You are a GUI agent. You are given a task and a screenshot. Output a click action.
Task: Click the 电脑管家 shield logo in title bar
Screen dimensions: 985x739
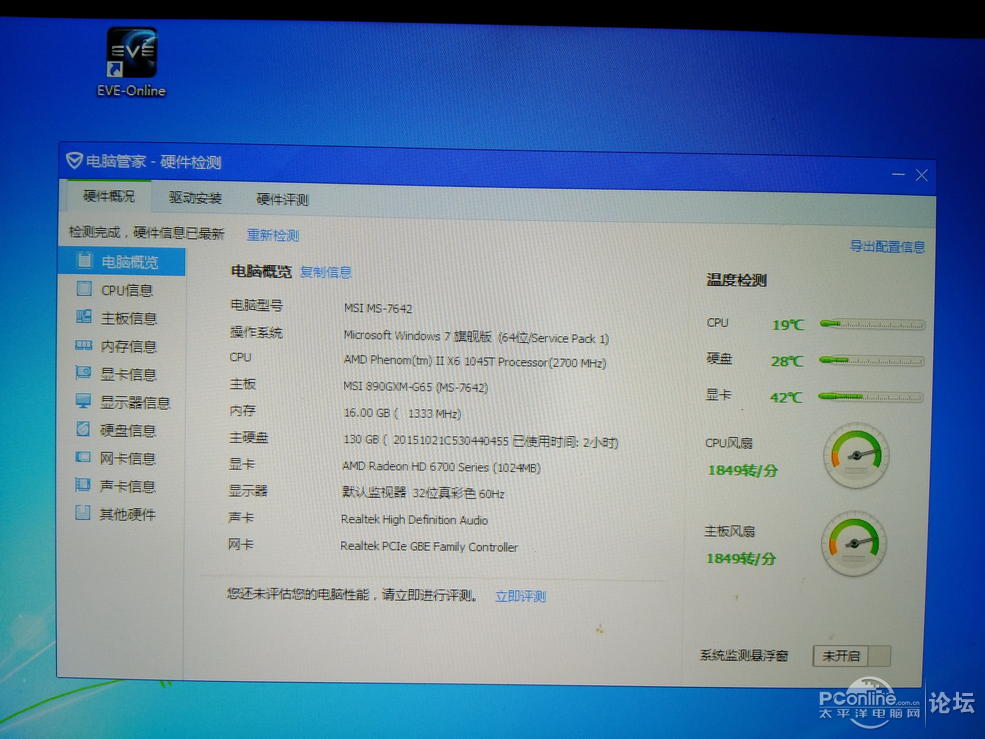[x=73, y=160]
